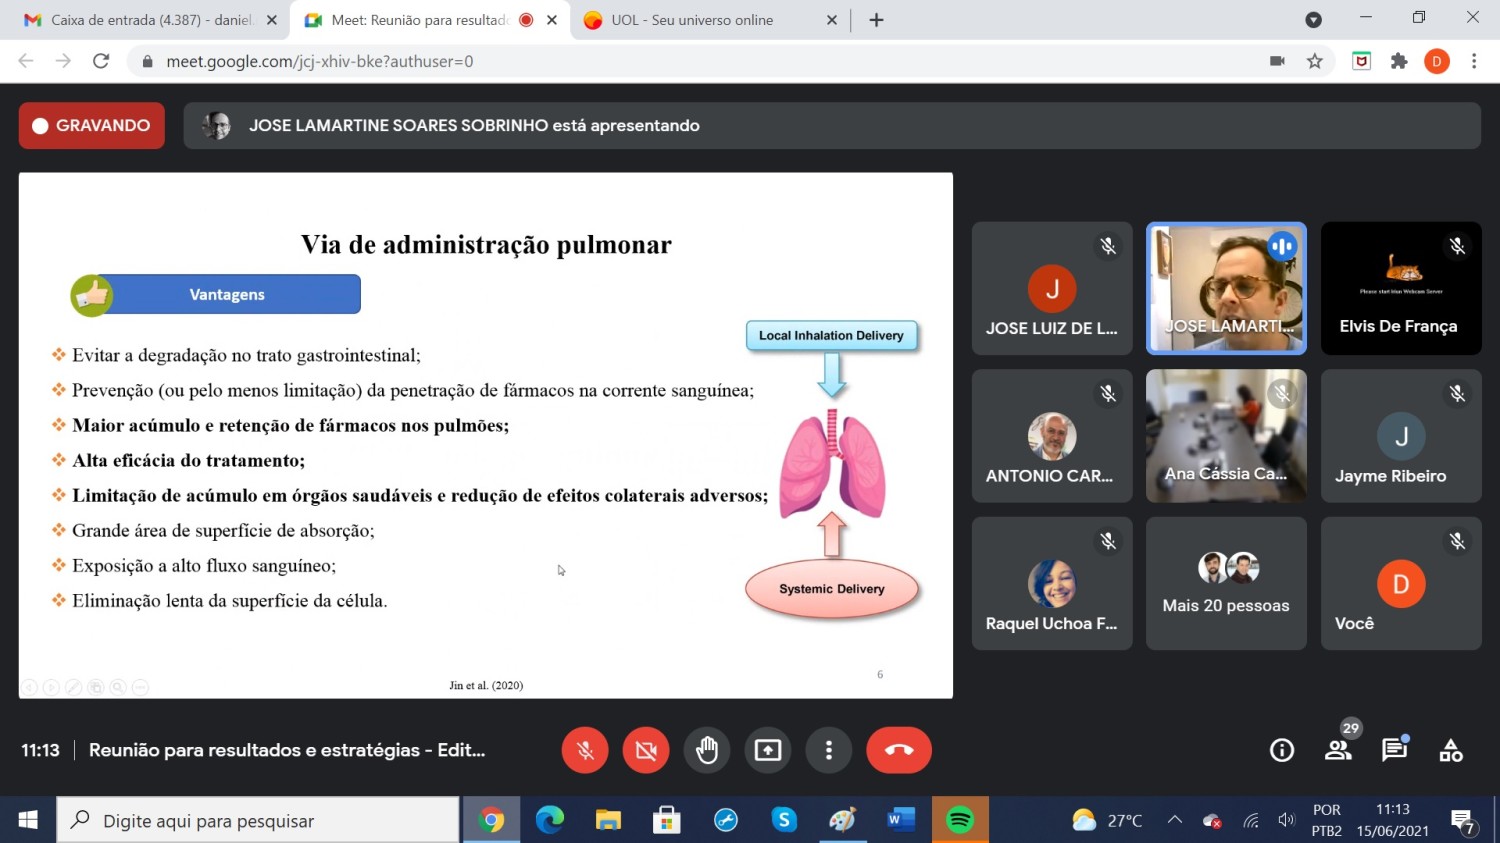This screenshot has width=1500, height=843.
Task: Open the activities shapes icon
Action: click(1450, 750)
